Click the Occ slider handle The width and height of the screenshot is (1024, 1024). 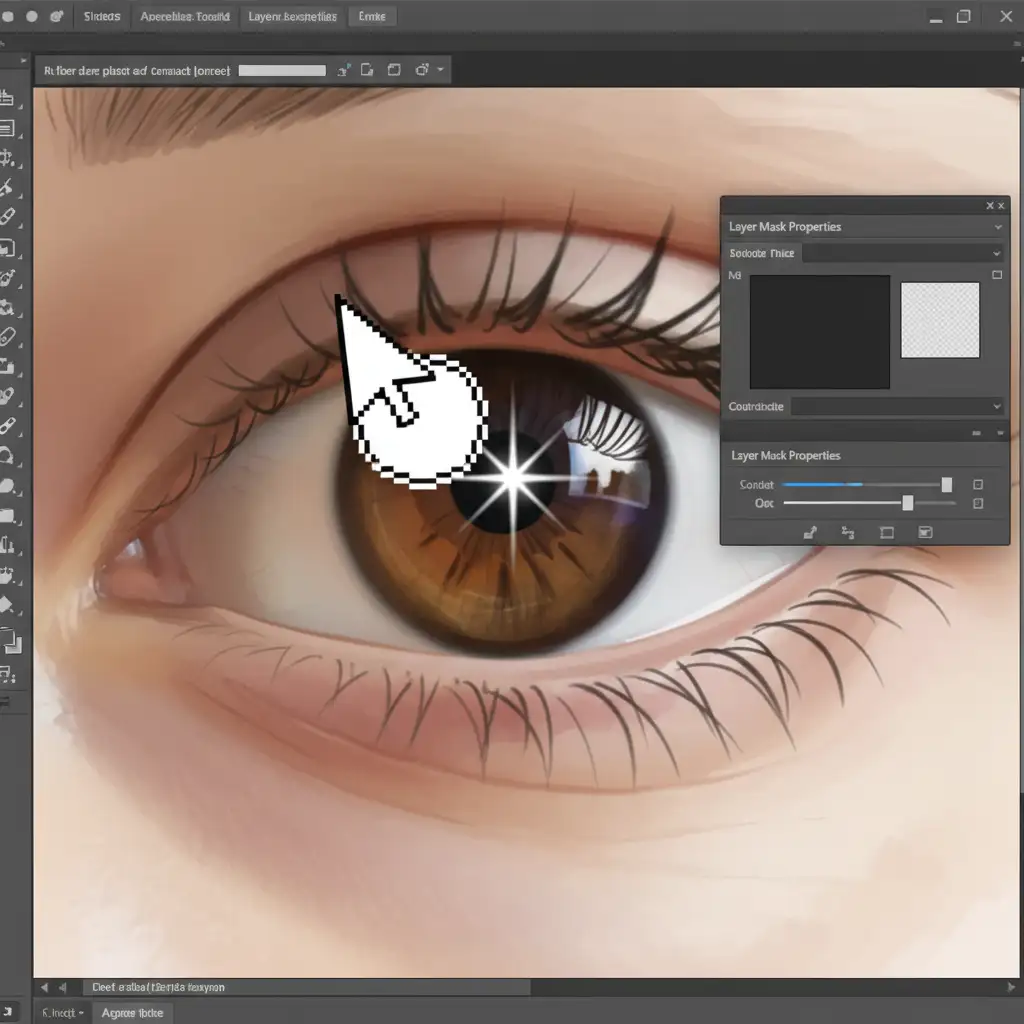click(907, 503)
